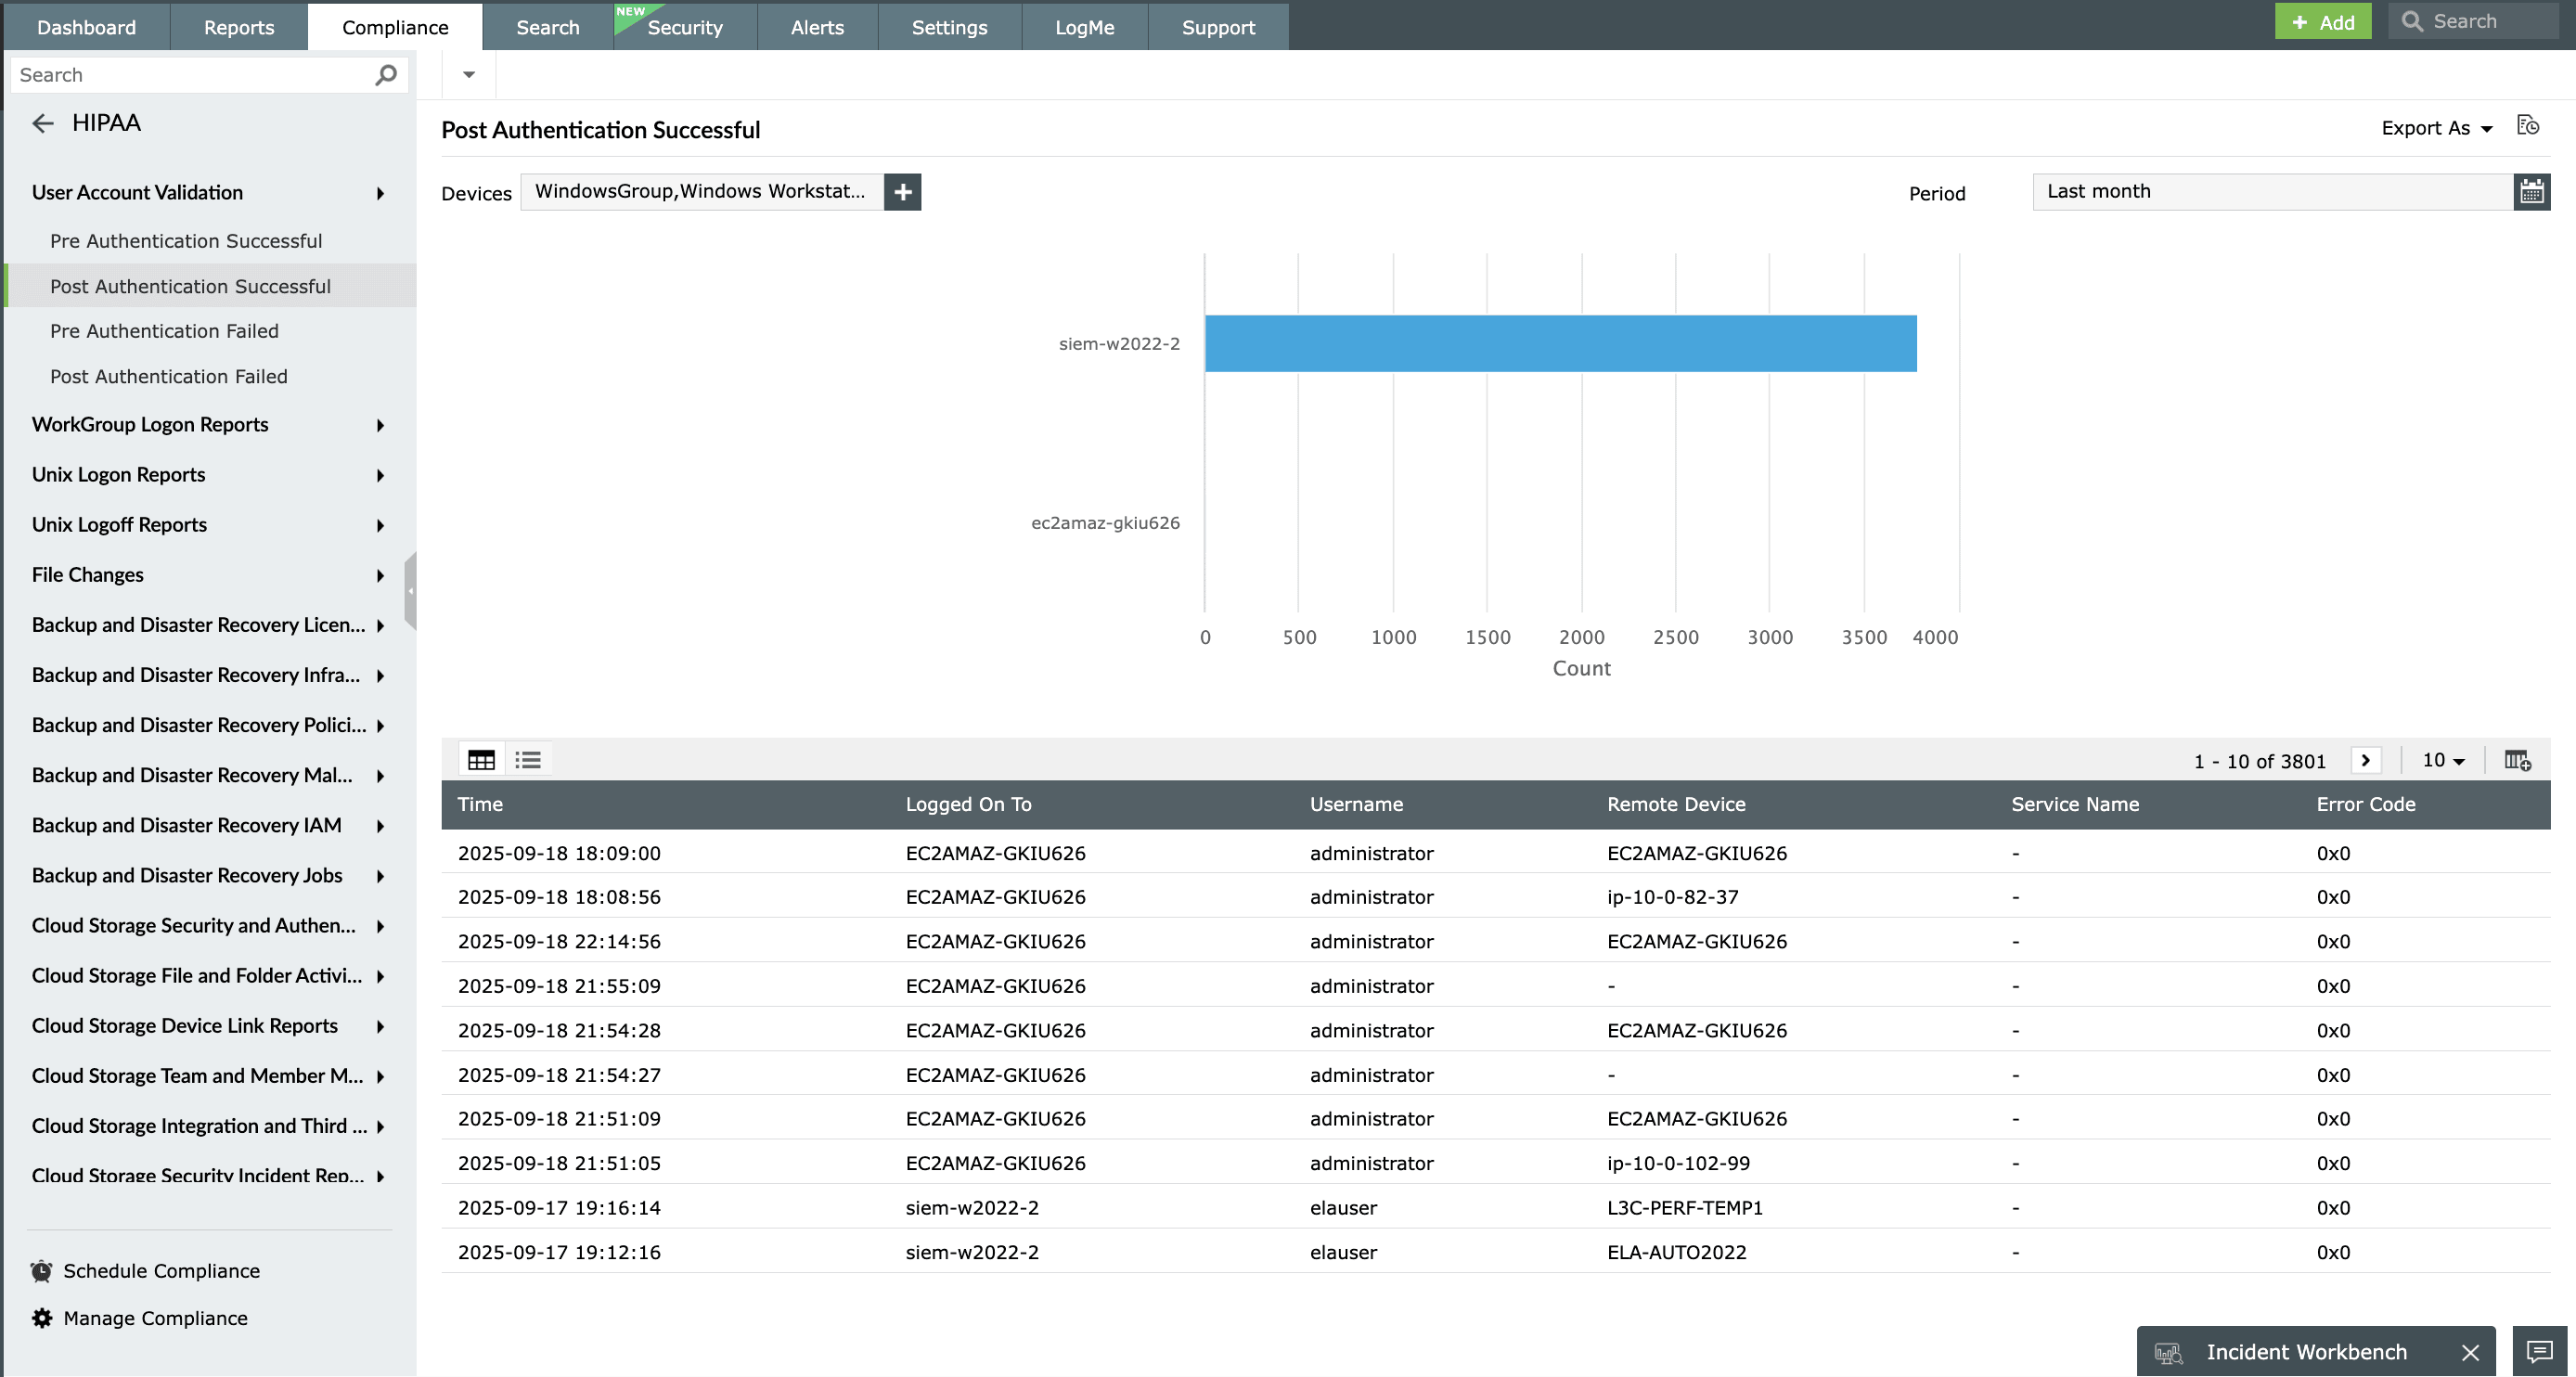Open the add/remove columns icon
This screenshot has width=2576, height=1377.
coord(2517,761)
